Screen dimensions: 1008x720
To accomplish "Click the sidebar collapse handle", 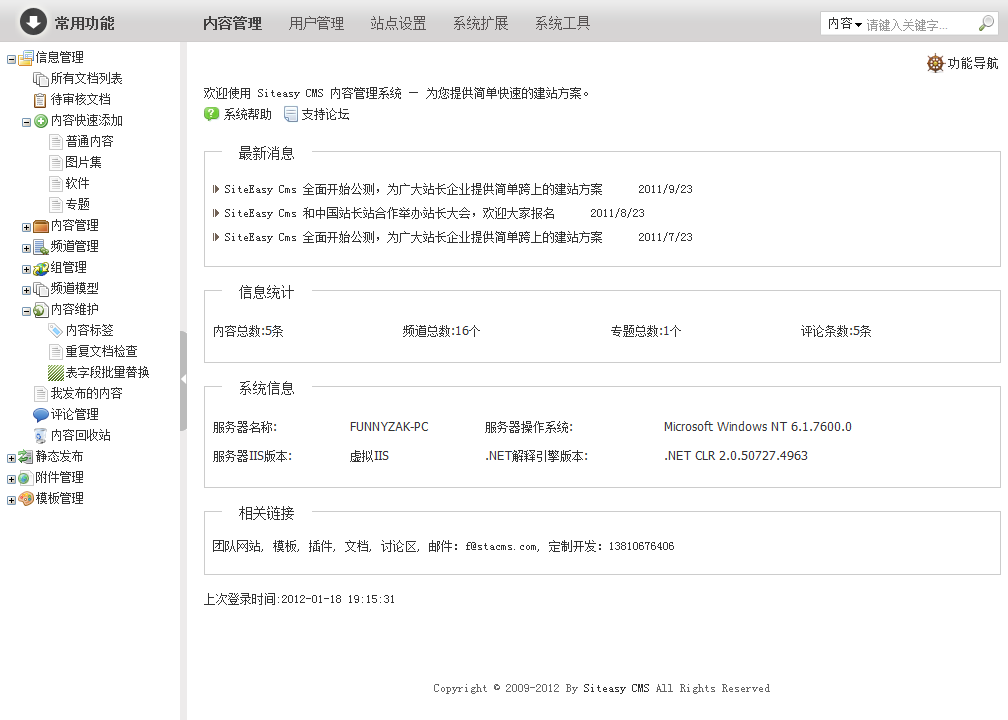I will click(183, 381).
